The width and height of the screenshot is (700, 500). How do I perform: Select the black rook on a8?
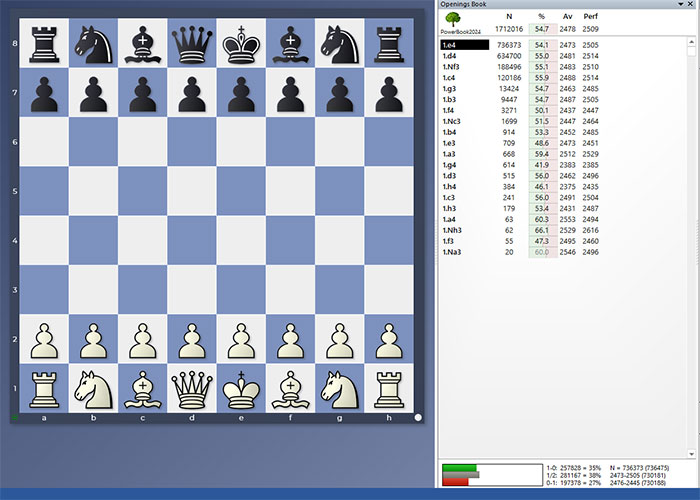[44, 44]
